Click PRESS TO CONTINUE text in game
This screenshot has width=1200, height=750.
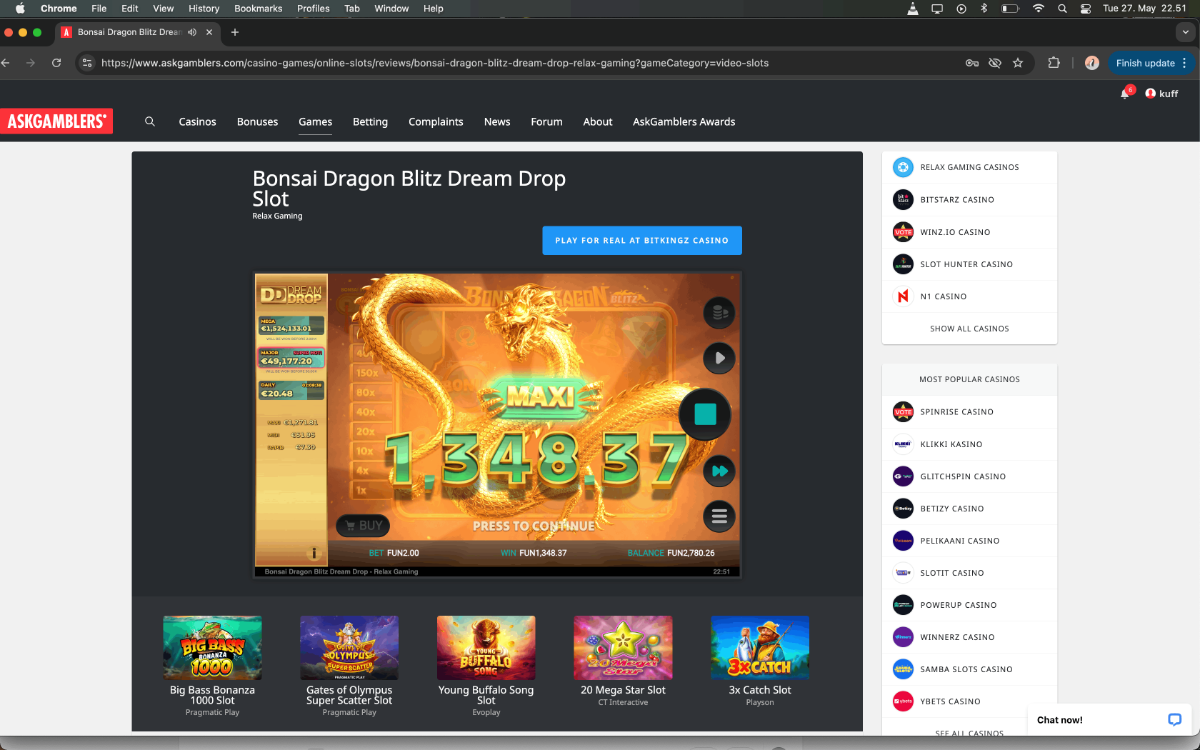point(534,526)
